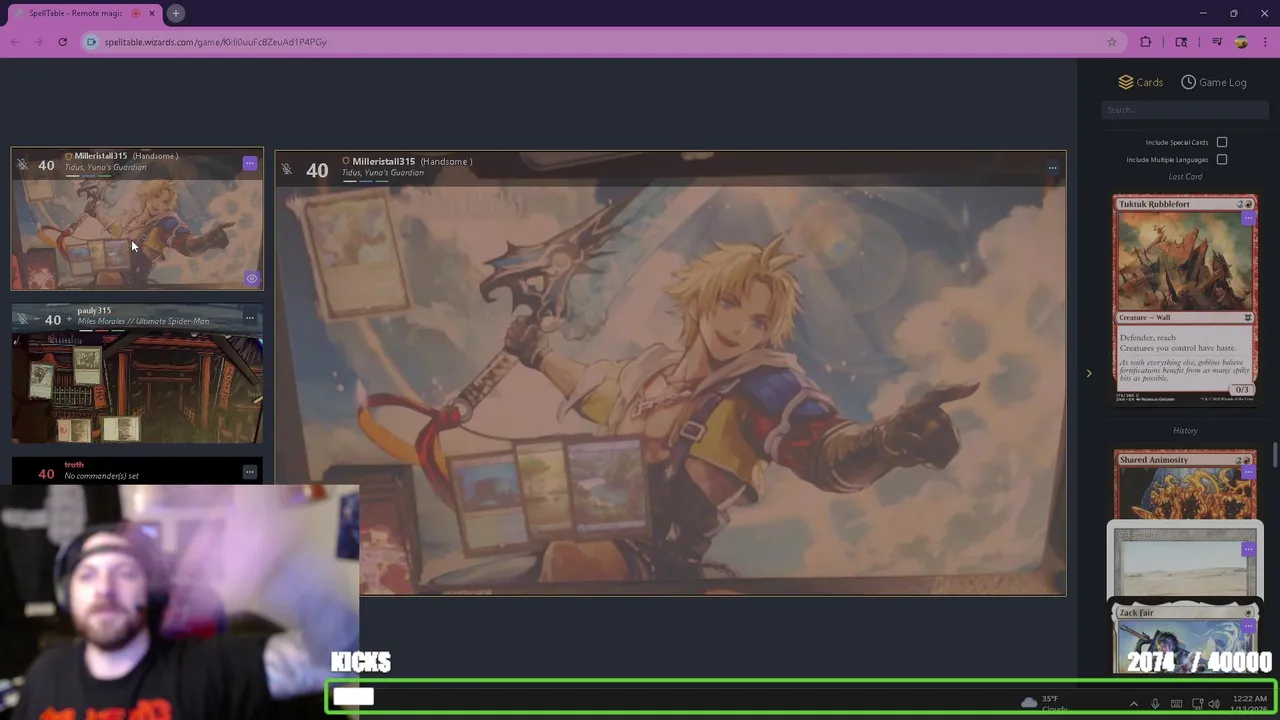
Task: Open weather widget showing 35°F
Action: [x=1042, y=704]
